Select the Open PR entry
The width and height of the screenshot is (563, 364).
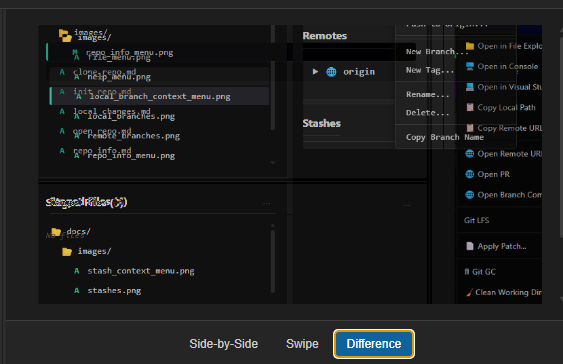coord(493,174)
